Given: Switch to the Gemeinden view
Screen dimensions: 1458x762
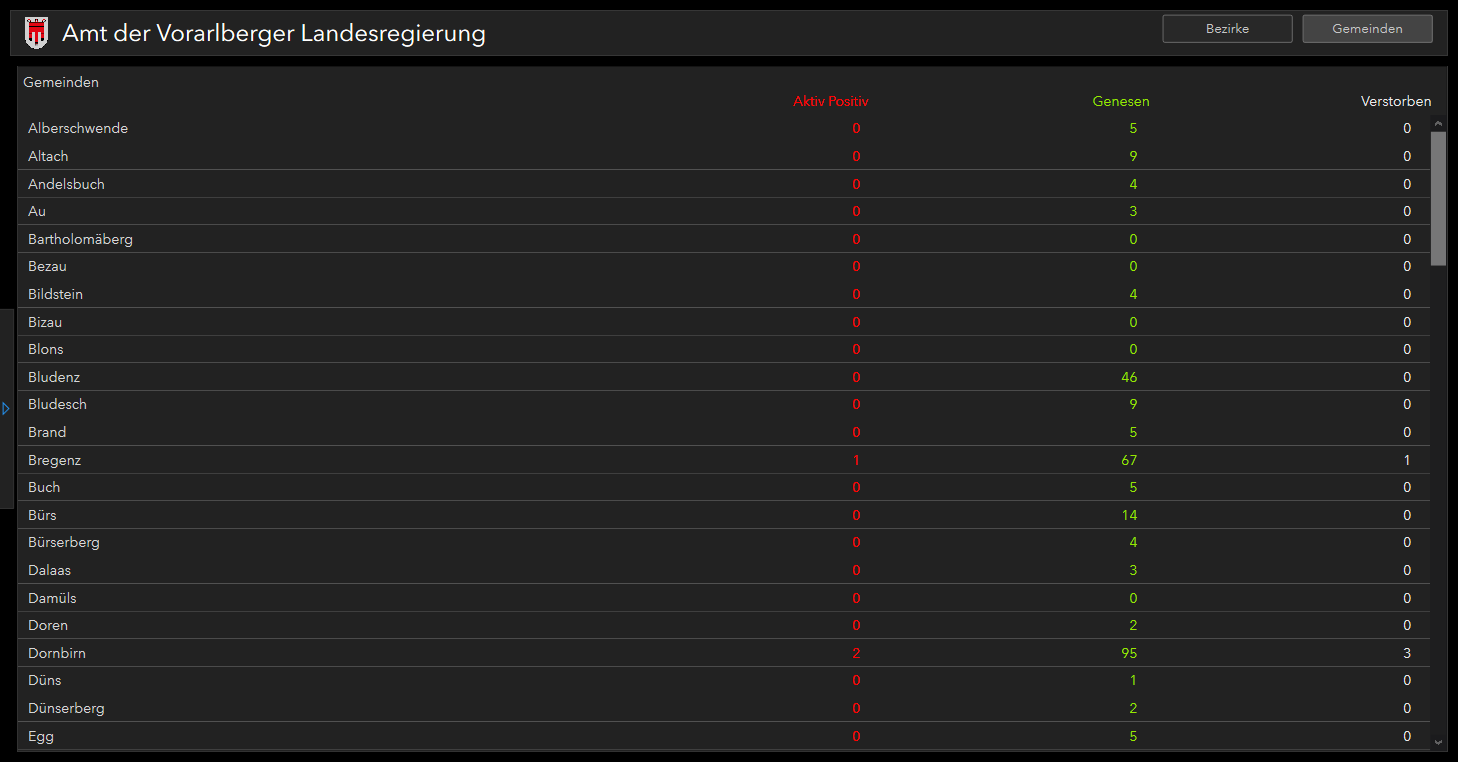Looking at the screenshot, I should point(1367,29).
